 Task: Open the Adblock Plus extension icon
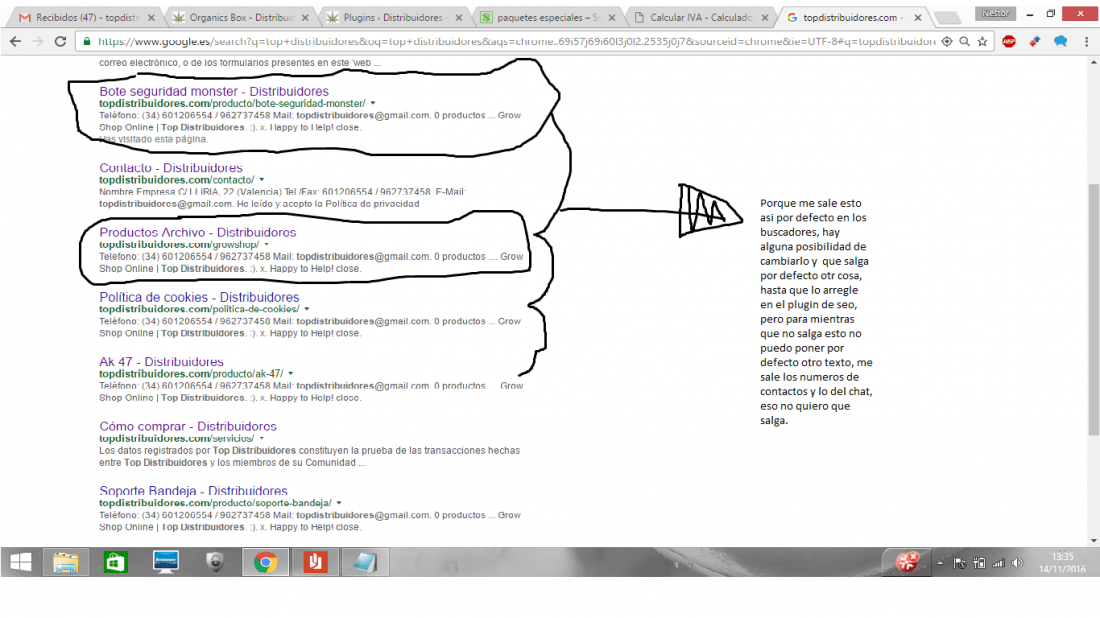coord(1009,41)
